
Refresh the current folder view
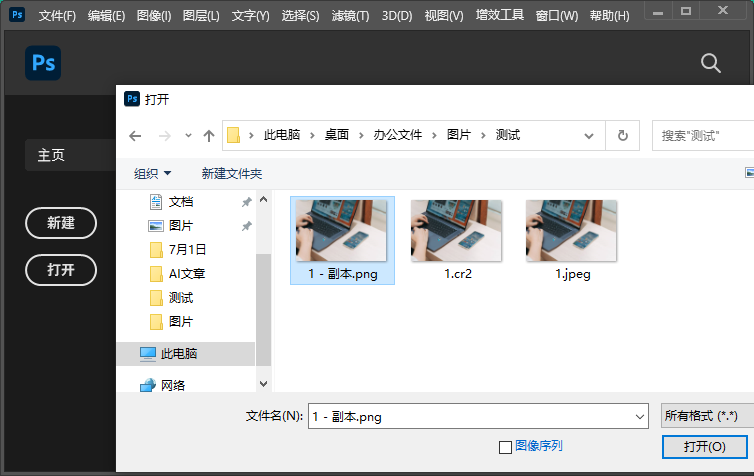pos(623,136)
